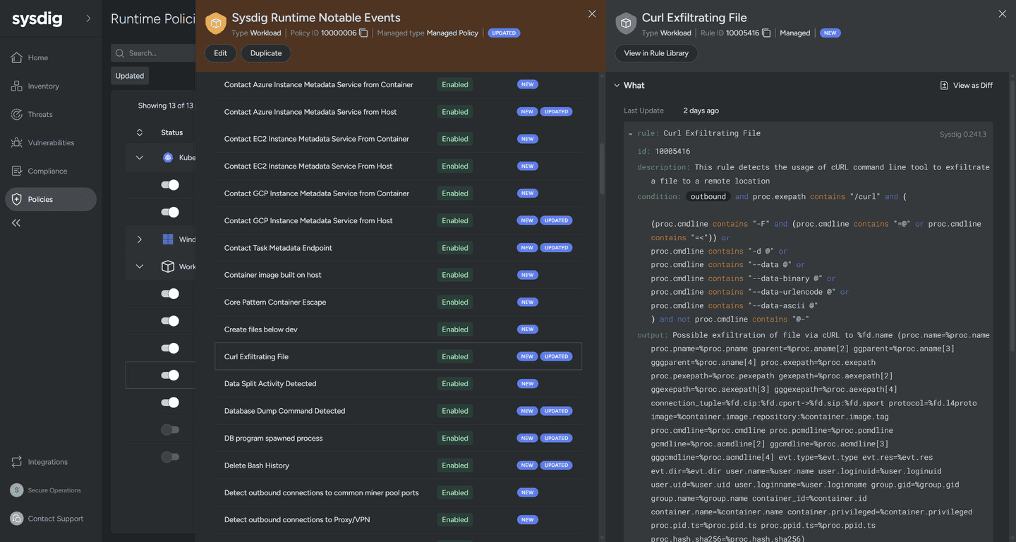Toggle first policy switch under Kubernetes

coord(170,185)
